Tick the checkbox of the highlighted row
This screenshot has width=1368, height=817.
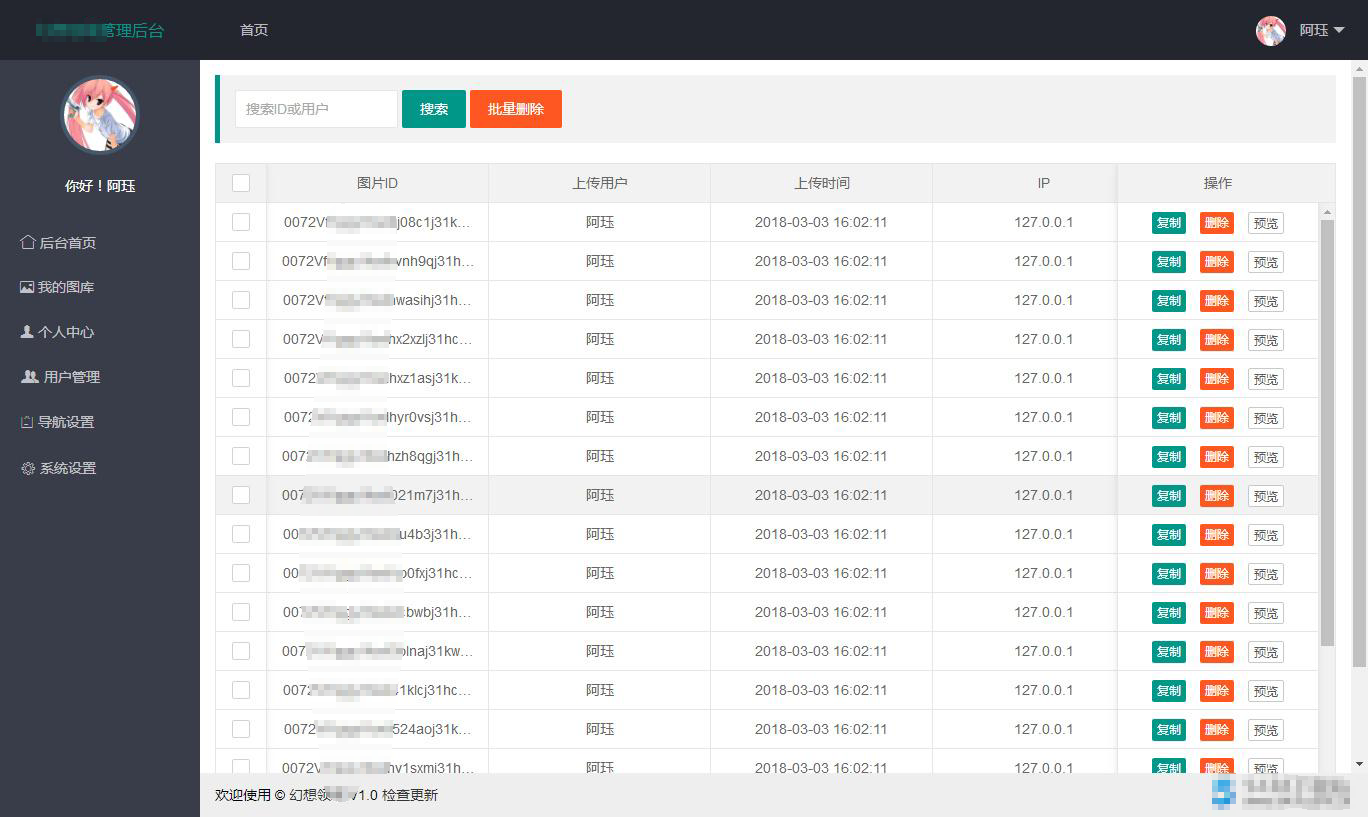click(241, 495)
